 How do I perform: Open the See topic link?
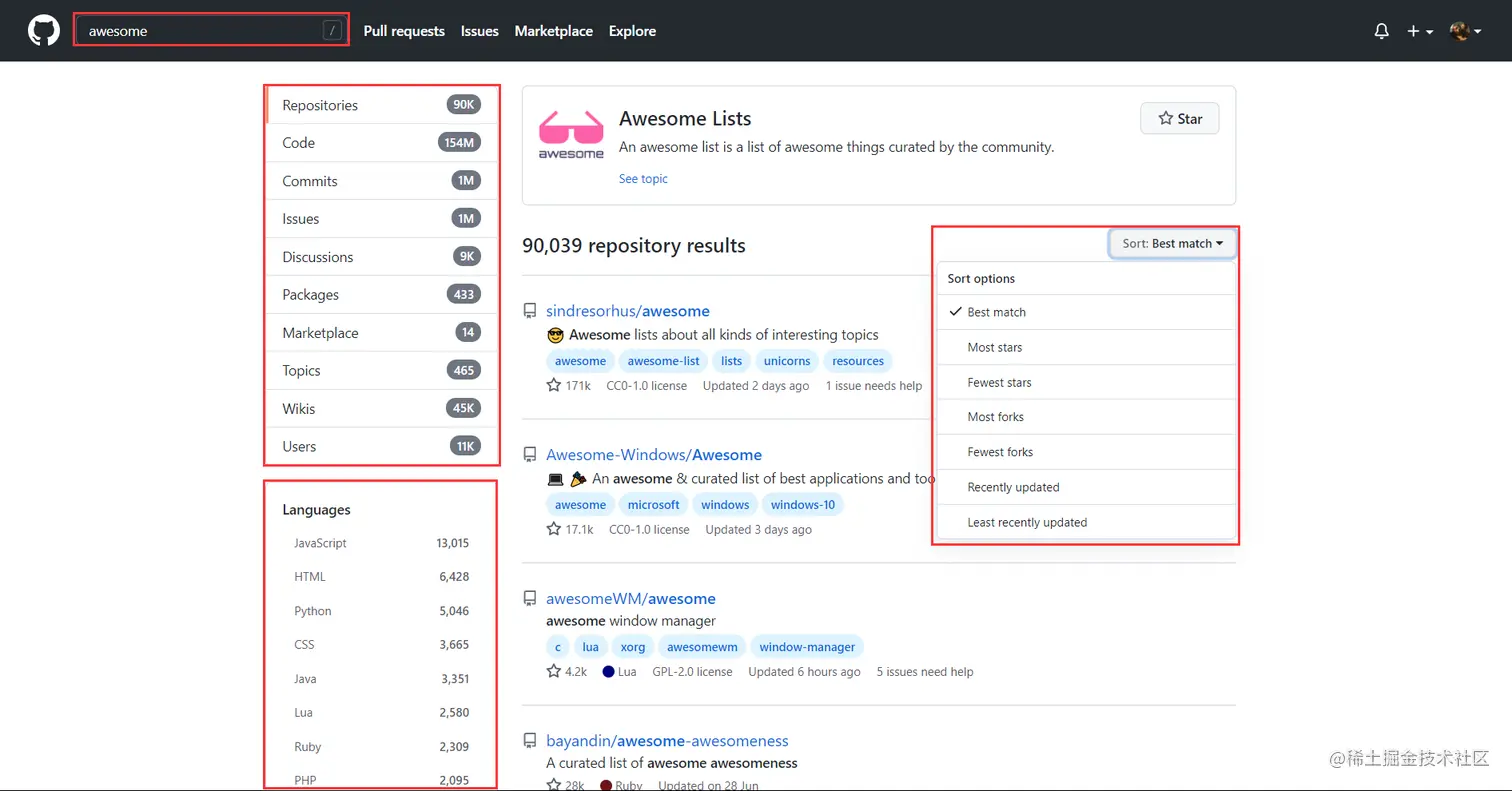[x=643, y=179]
